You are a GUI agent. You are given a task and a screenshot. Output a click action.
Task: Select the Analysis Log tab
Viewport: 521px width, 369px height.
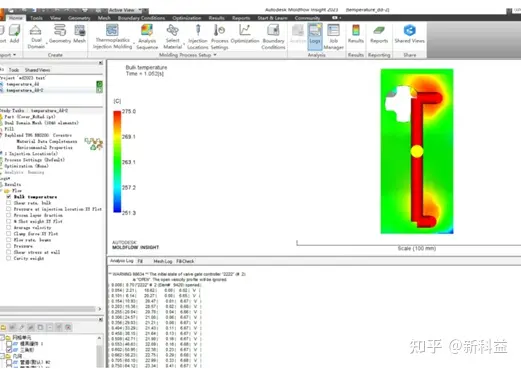point(122,261)
